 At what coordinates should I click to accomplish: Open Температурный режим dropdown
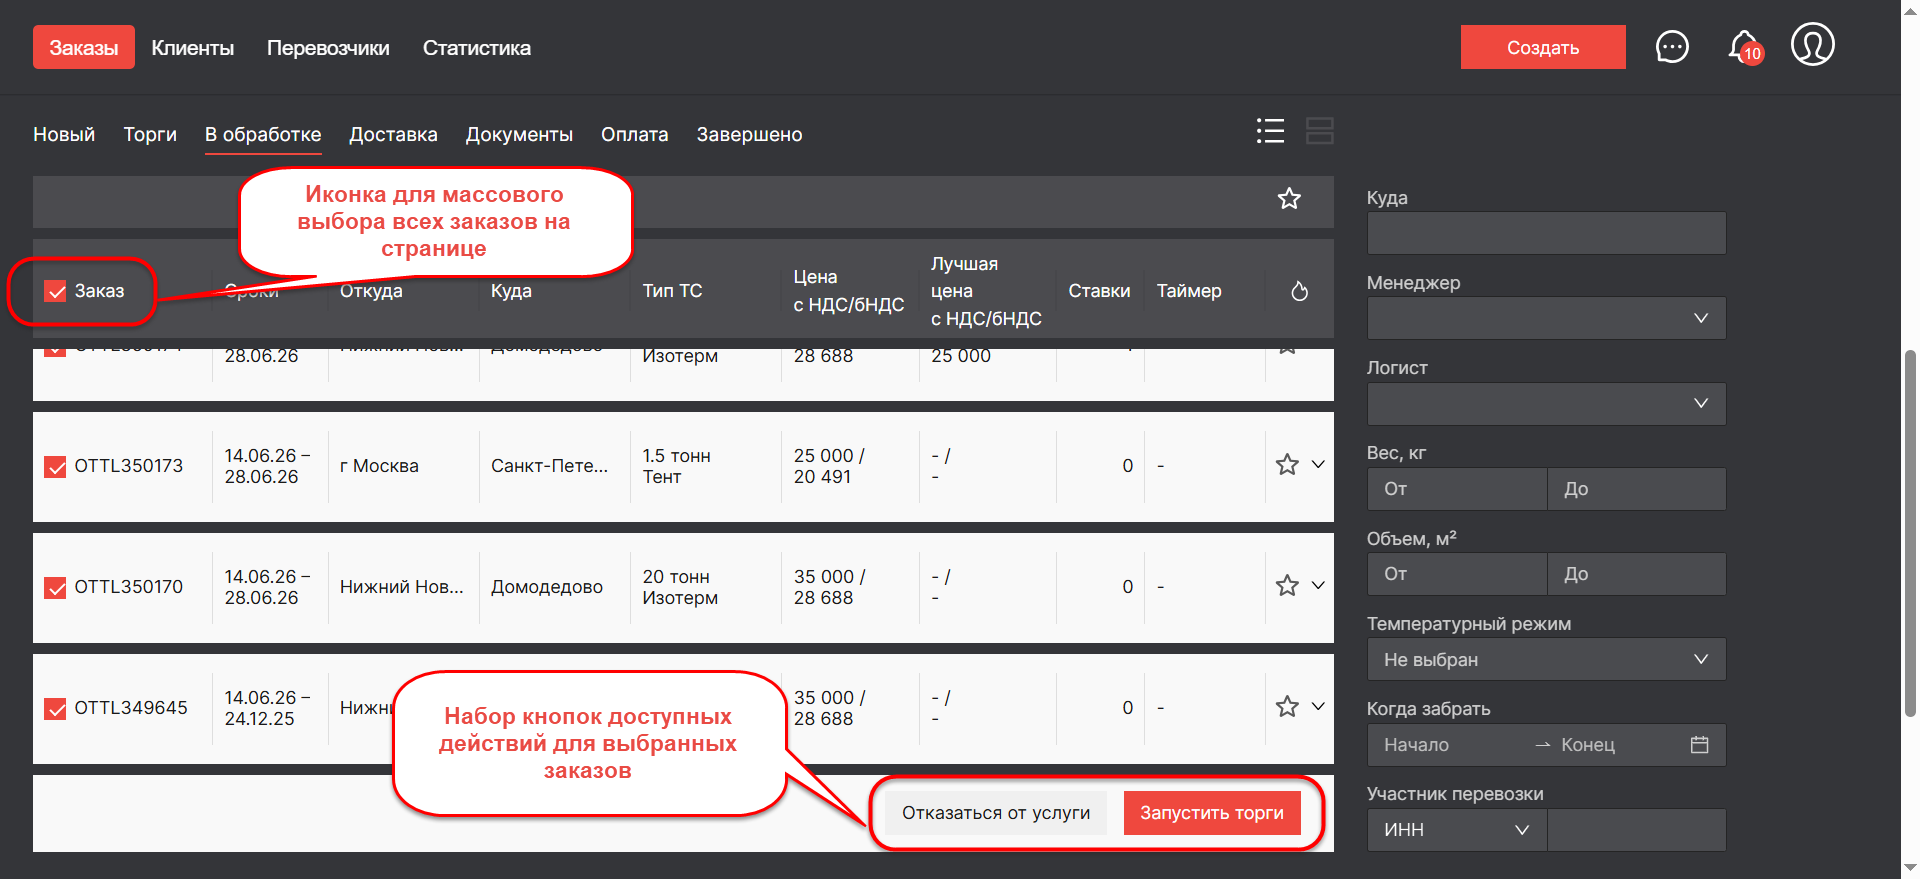click(1545, 660)
